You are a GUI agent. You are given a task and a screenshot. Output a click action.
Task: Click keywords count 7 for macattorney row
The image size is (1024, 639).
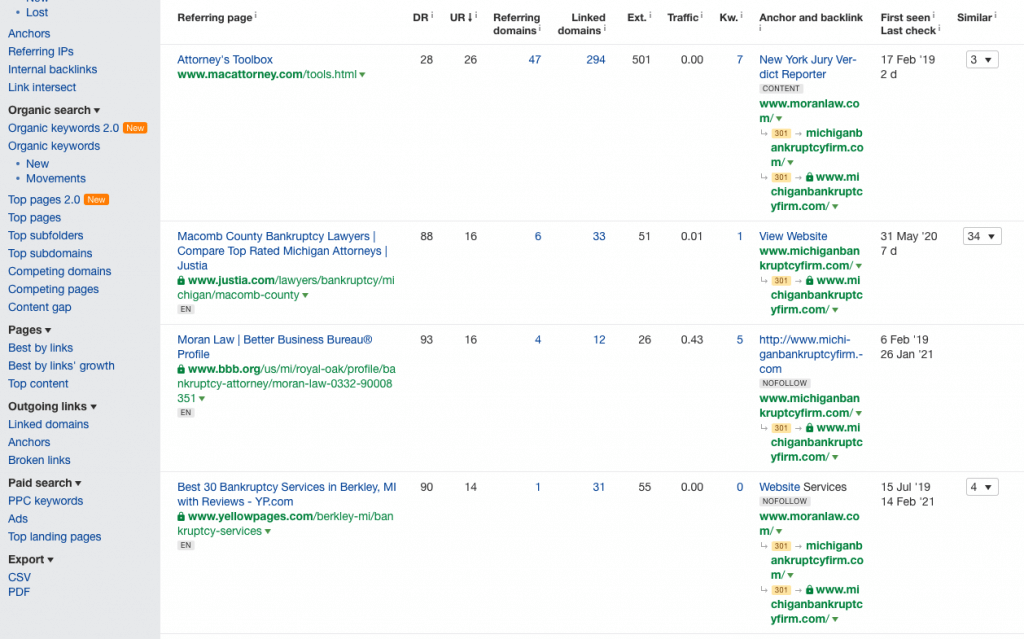[x=740, y=59]
